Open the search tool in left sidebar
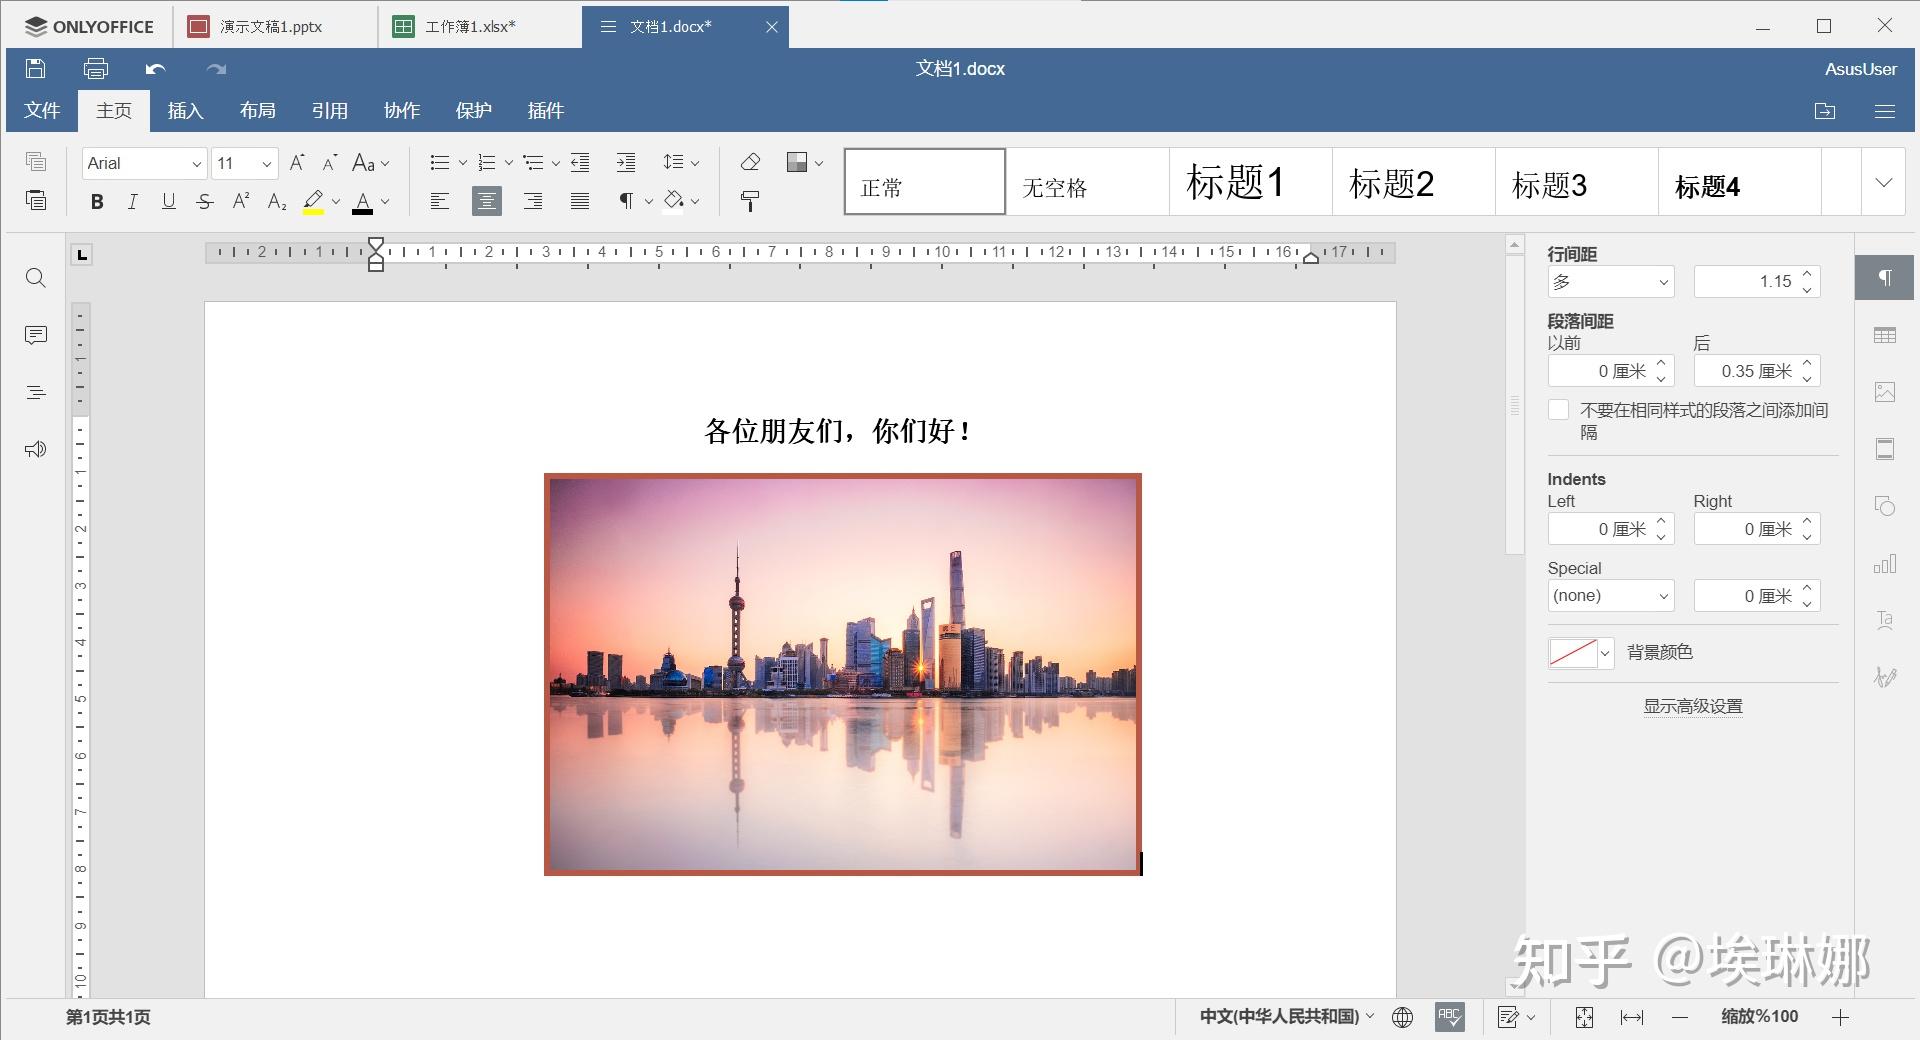The height and width of the screenshot is (1040, 1920). pos(36,278)
